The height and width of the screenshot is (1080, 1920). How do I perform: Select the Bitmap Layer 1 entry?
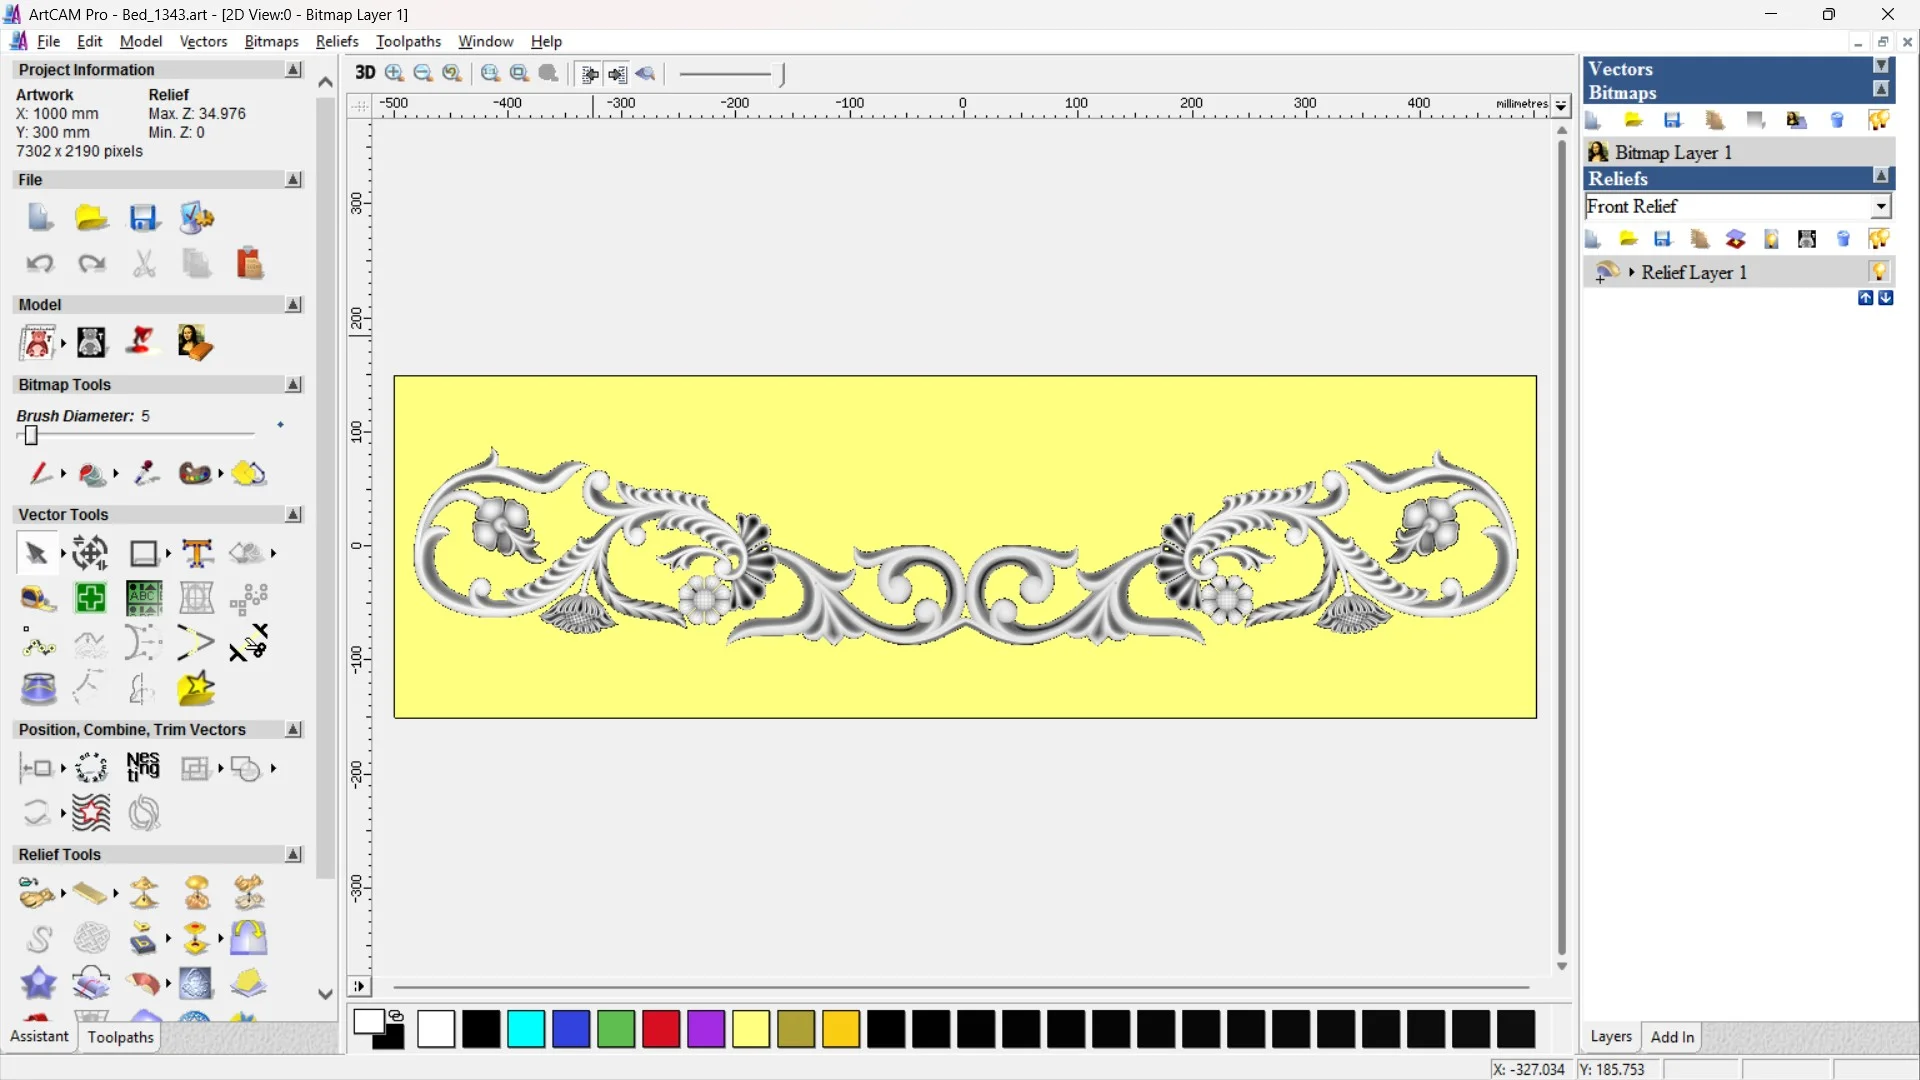point(1672,152)
